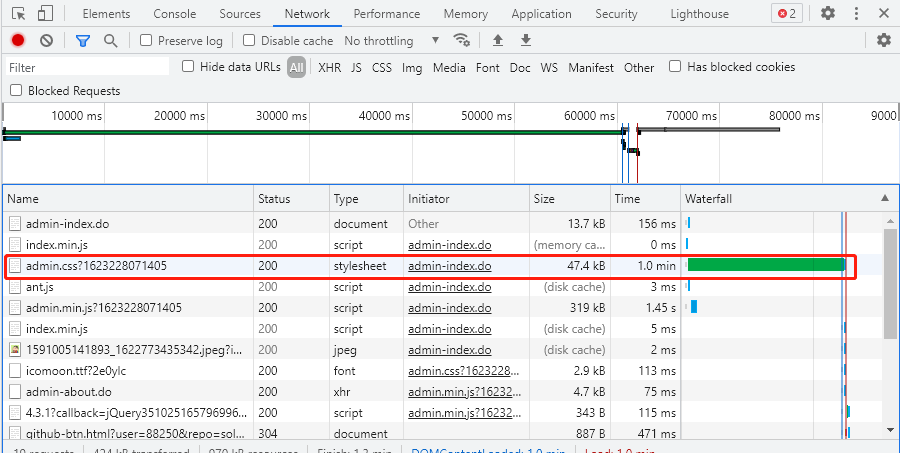
Task: Clear the network log
Action: tap(46, 41)
